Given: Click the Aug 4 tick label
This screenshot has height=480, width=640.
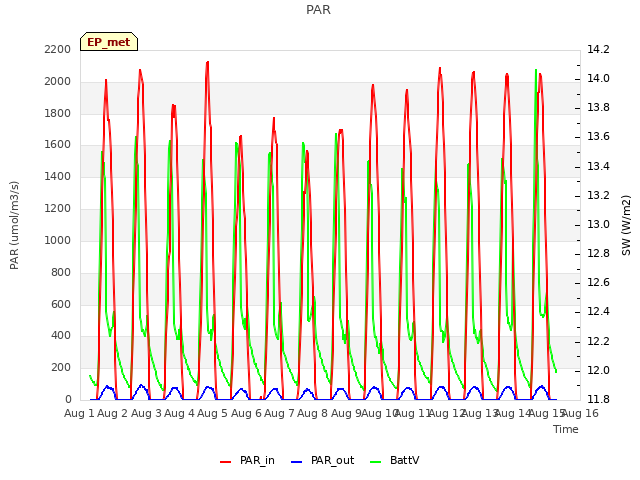Looking at the screenshot, I should pyautogui.click(x=179, y=413).
